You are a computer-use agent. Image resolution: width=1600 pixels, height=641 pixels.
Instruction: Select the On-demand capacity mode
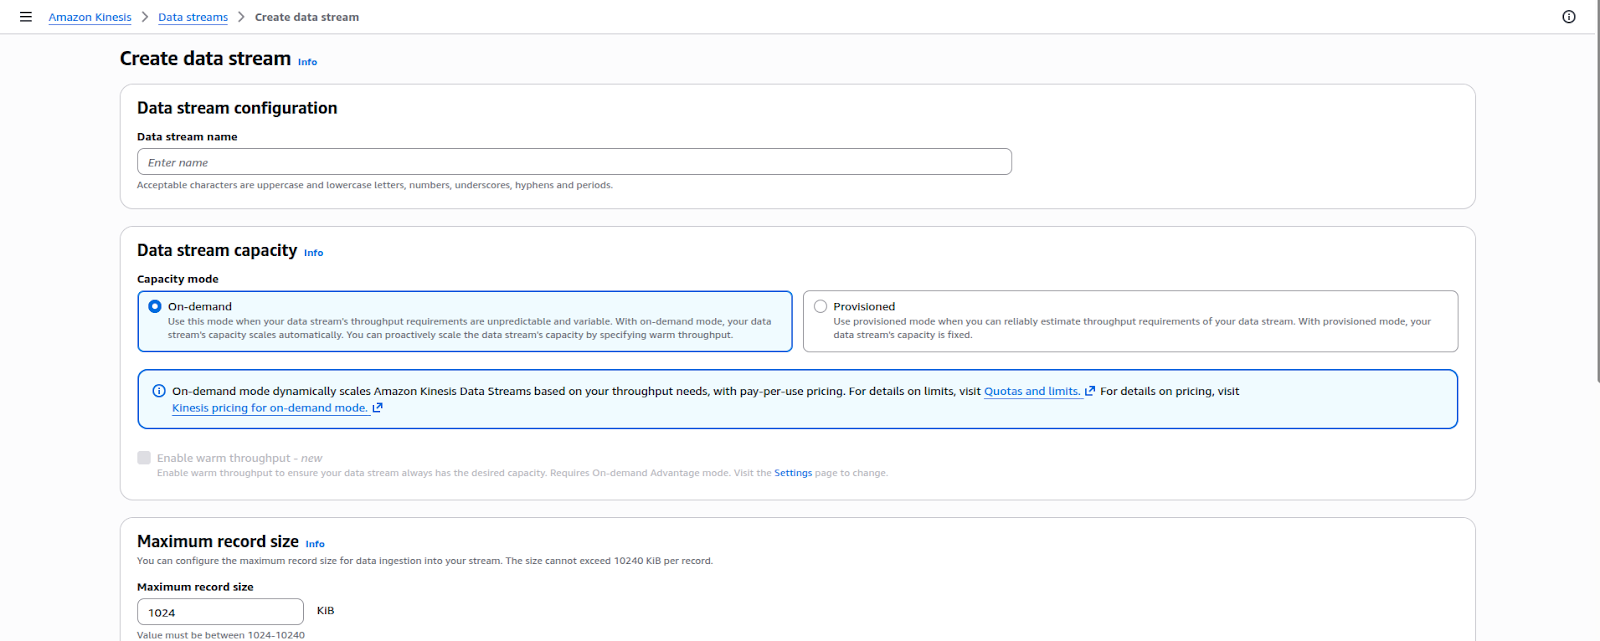[155, 307]
